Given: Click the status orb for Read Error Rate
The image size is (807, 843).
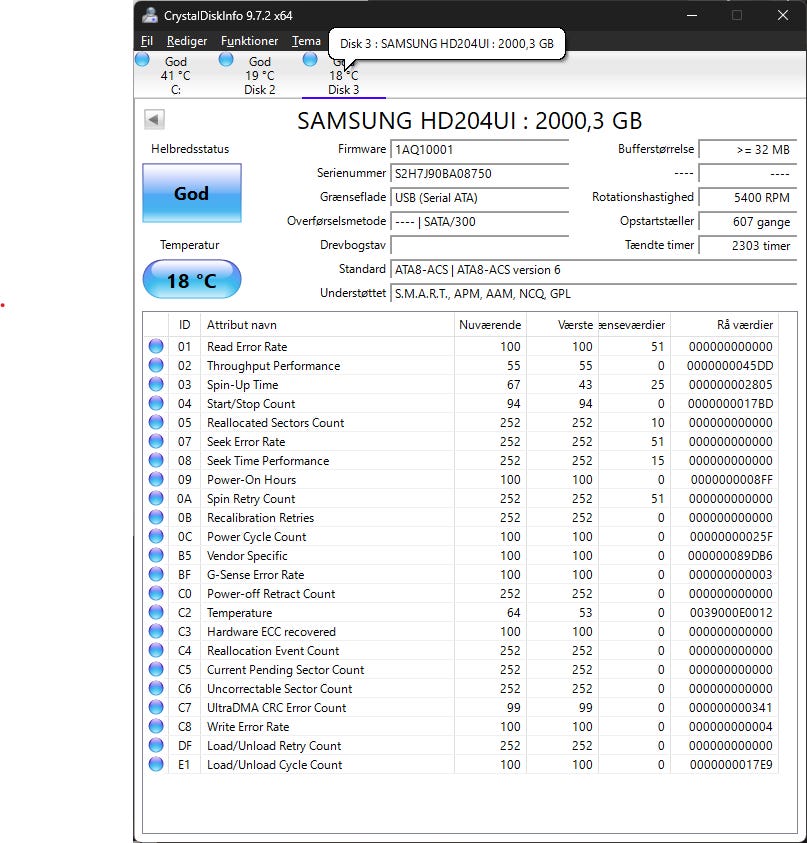Looking at the screenshot, I should click(x=156, y=347).
